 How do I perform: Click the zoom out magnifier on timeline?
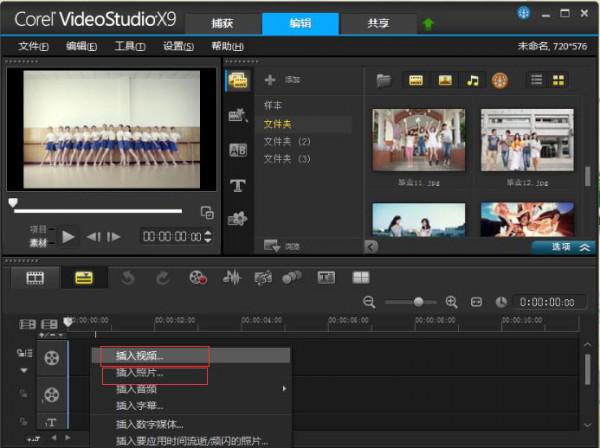368,301
